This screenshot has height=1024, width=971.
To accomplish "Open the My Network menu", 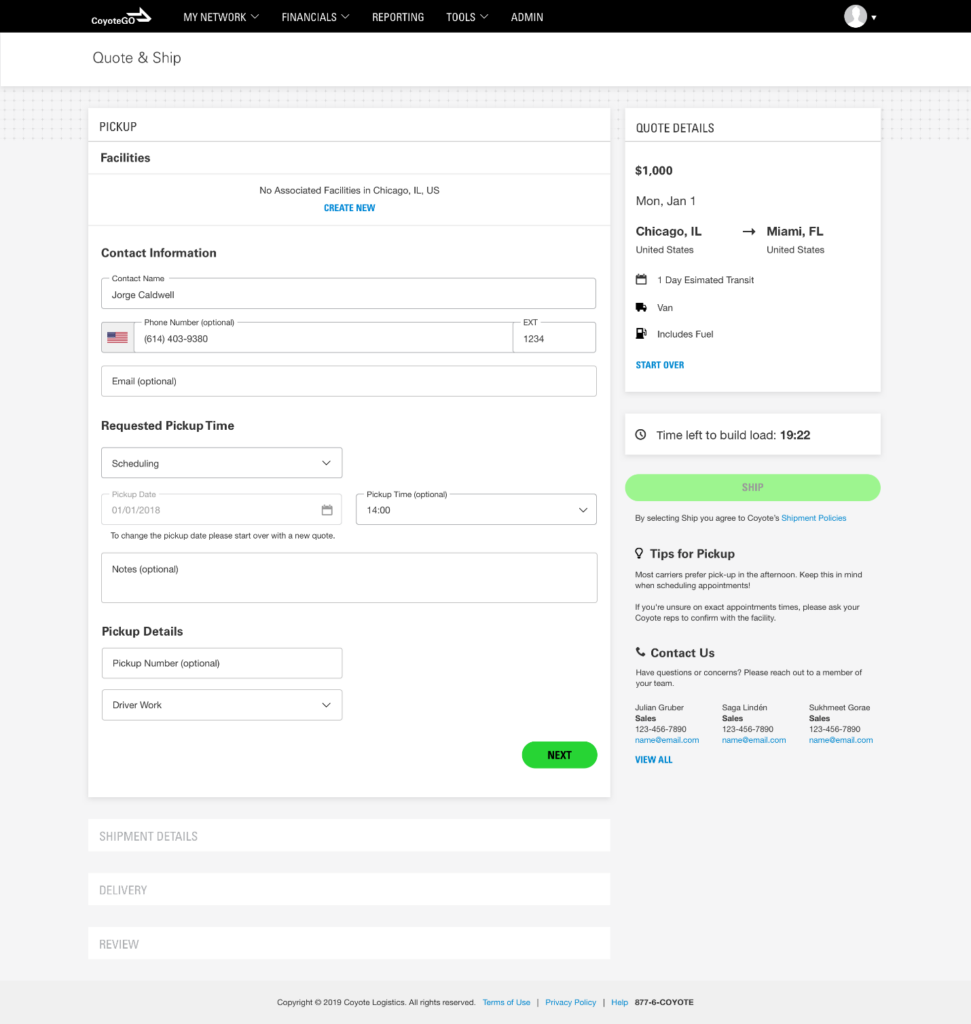I will (221, 17).
